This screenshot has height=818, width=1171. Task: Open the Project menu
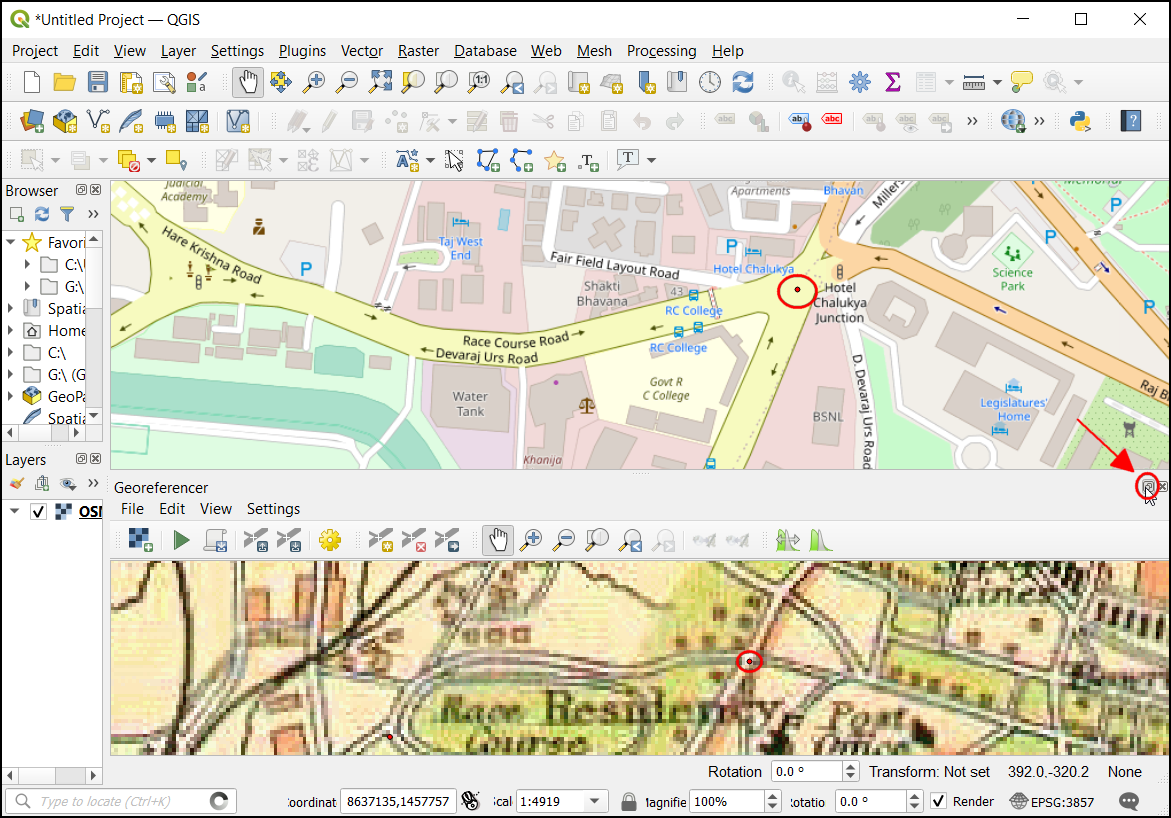click(x=34, y=51)
